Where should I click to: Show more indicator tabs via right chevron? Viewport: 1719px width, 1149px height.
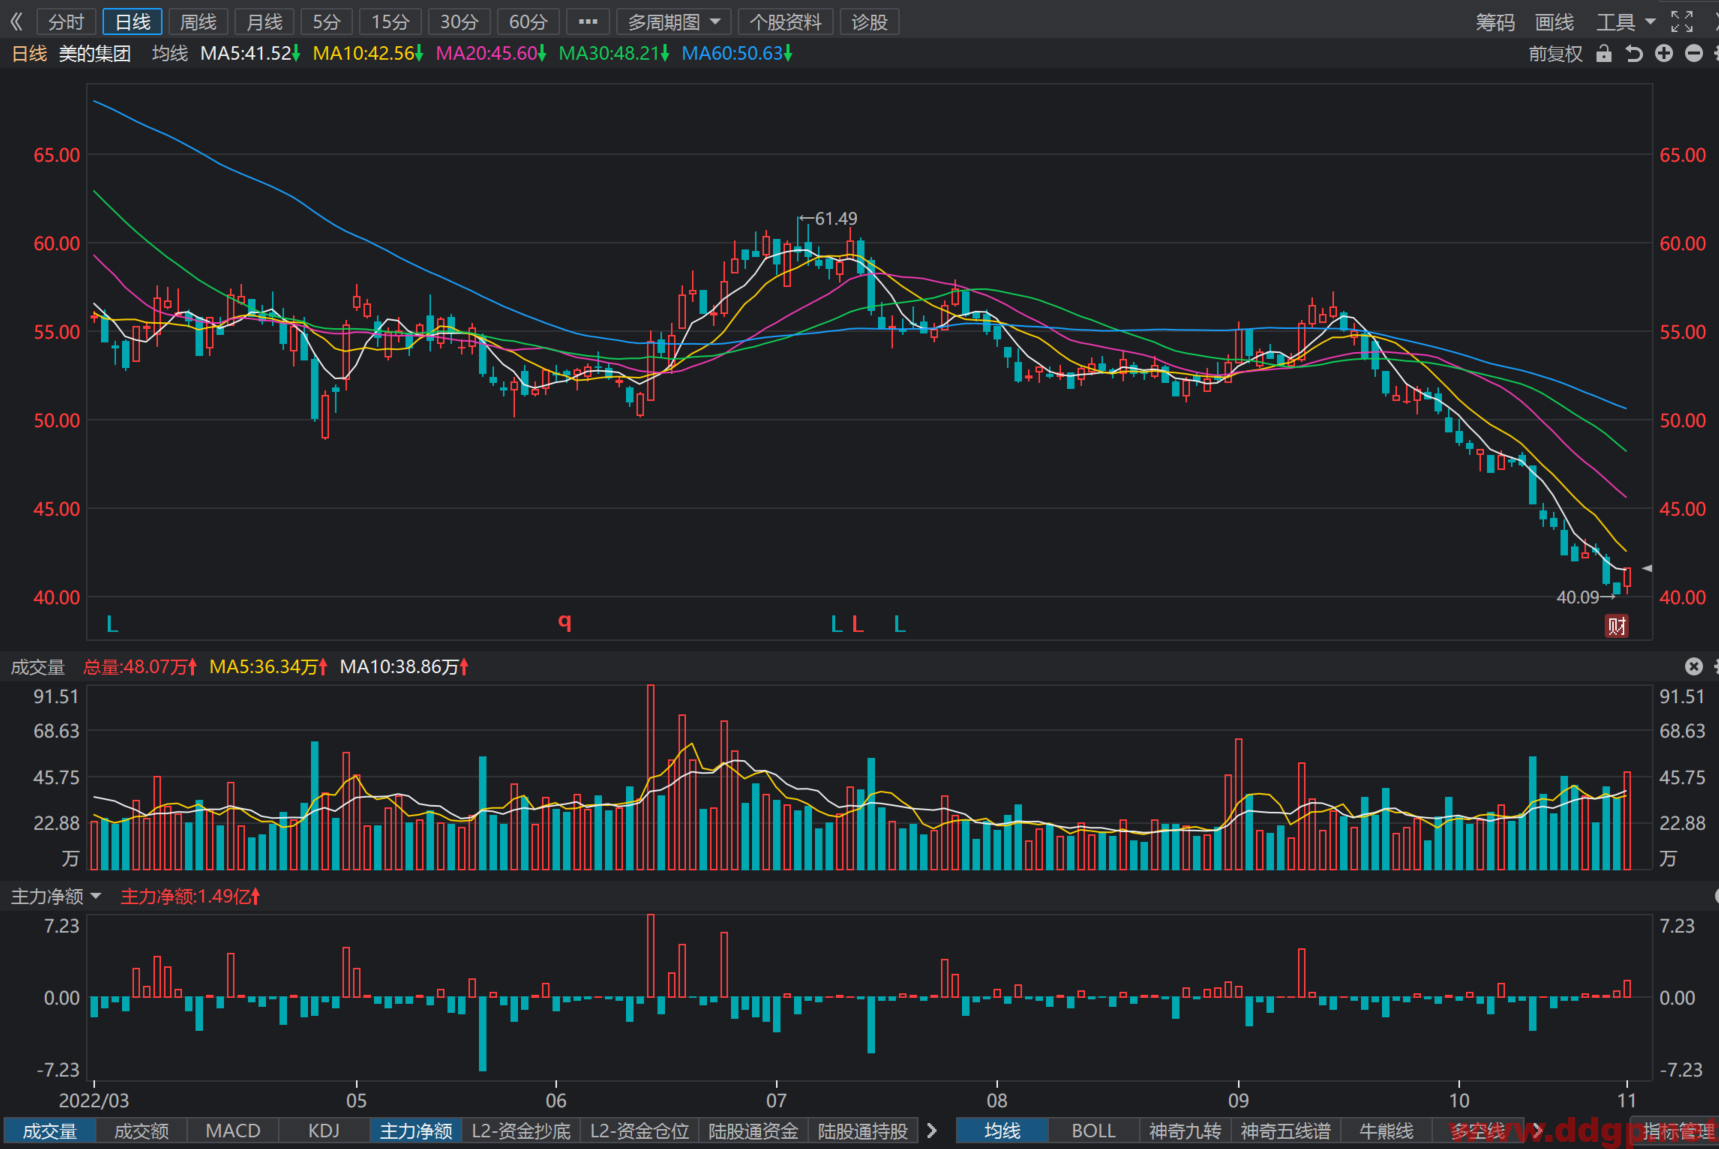tap(932, 1130)
